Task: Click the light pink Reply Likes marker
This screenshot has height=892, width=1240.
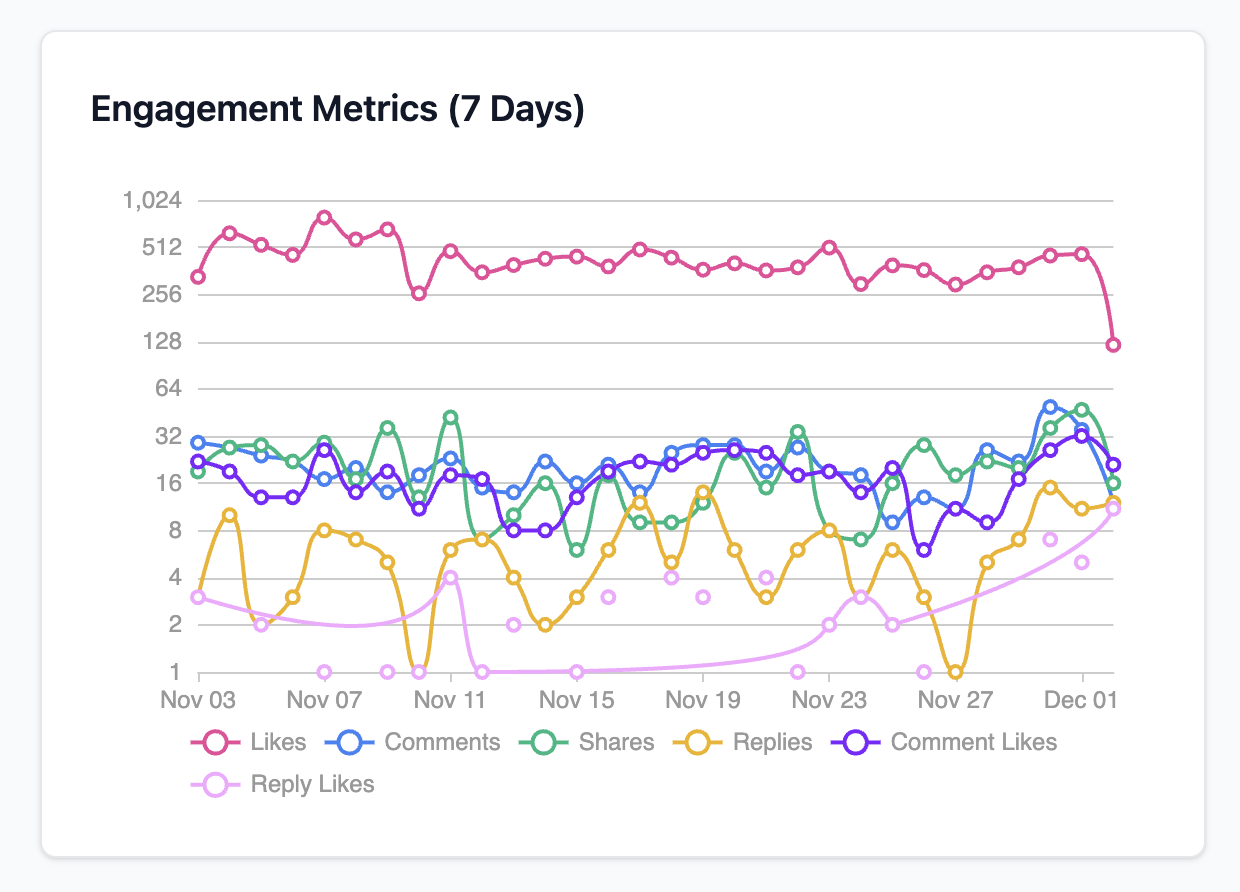Action: (x=216, y=784)
